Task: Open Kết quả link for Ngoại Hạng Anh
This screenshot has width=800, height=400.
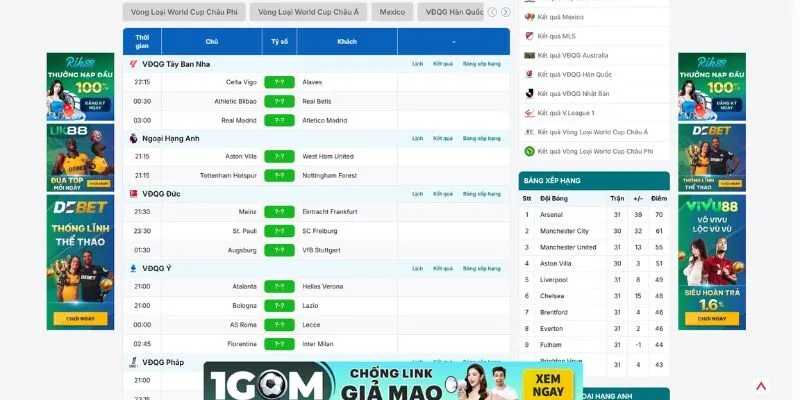Action: (x=443, y=138)
